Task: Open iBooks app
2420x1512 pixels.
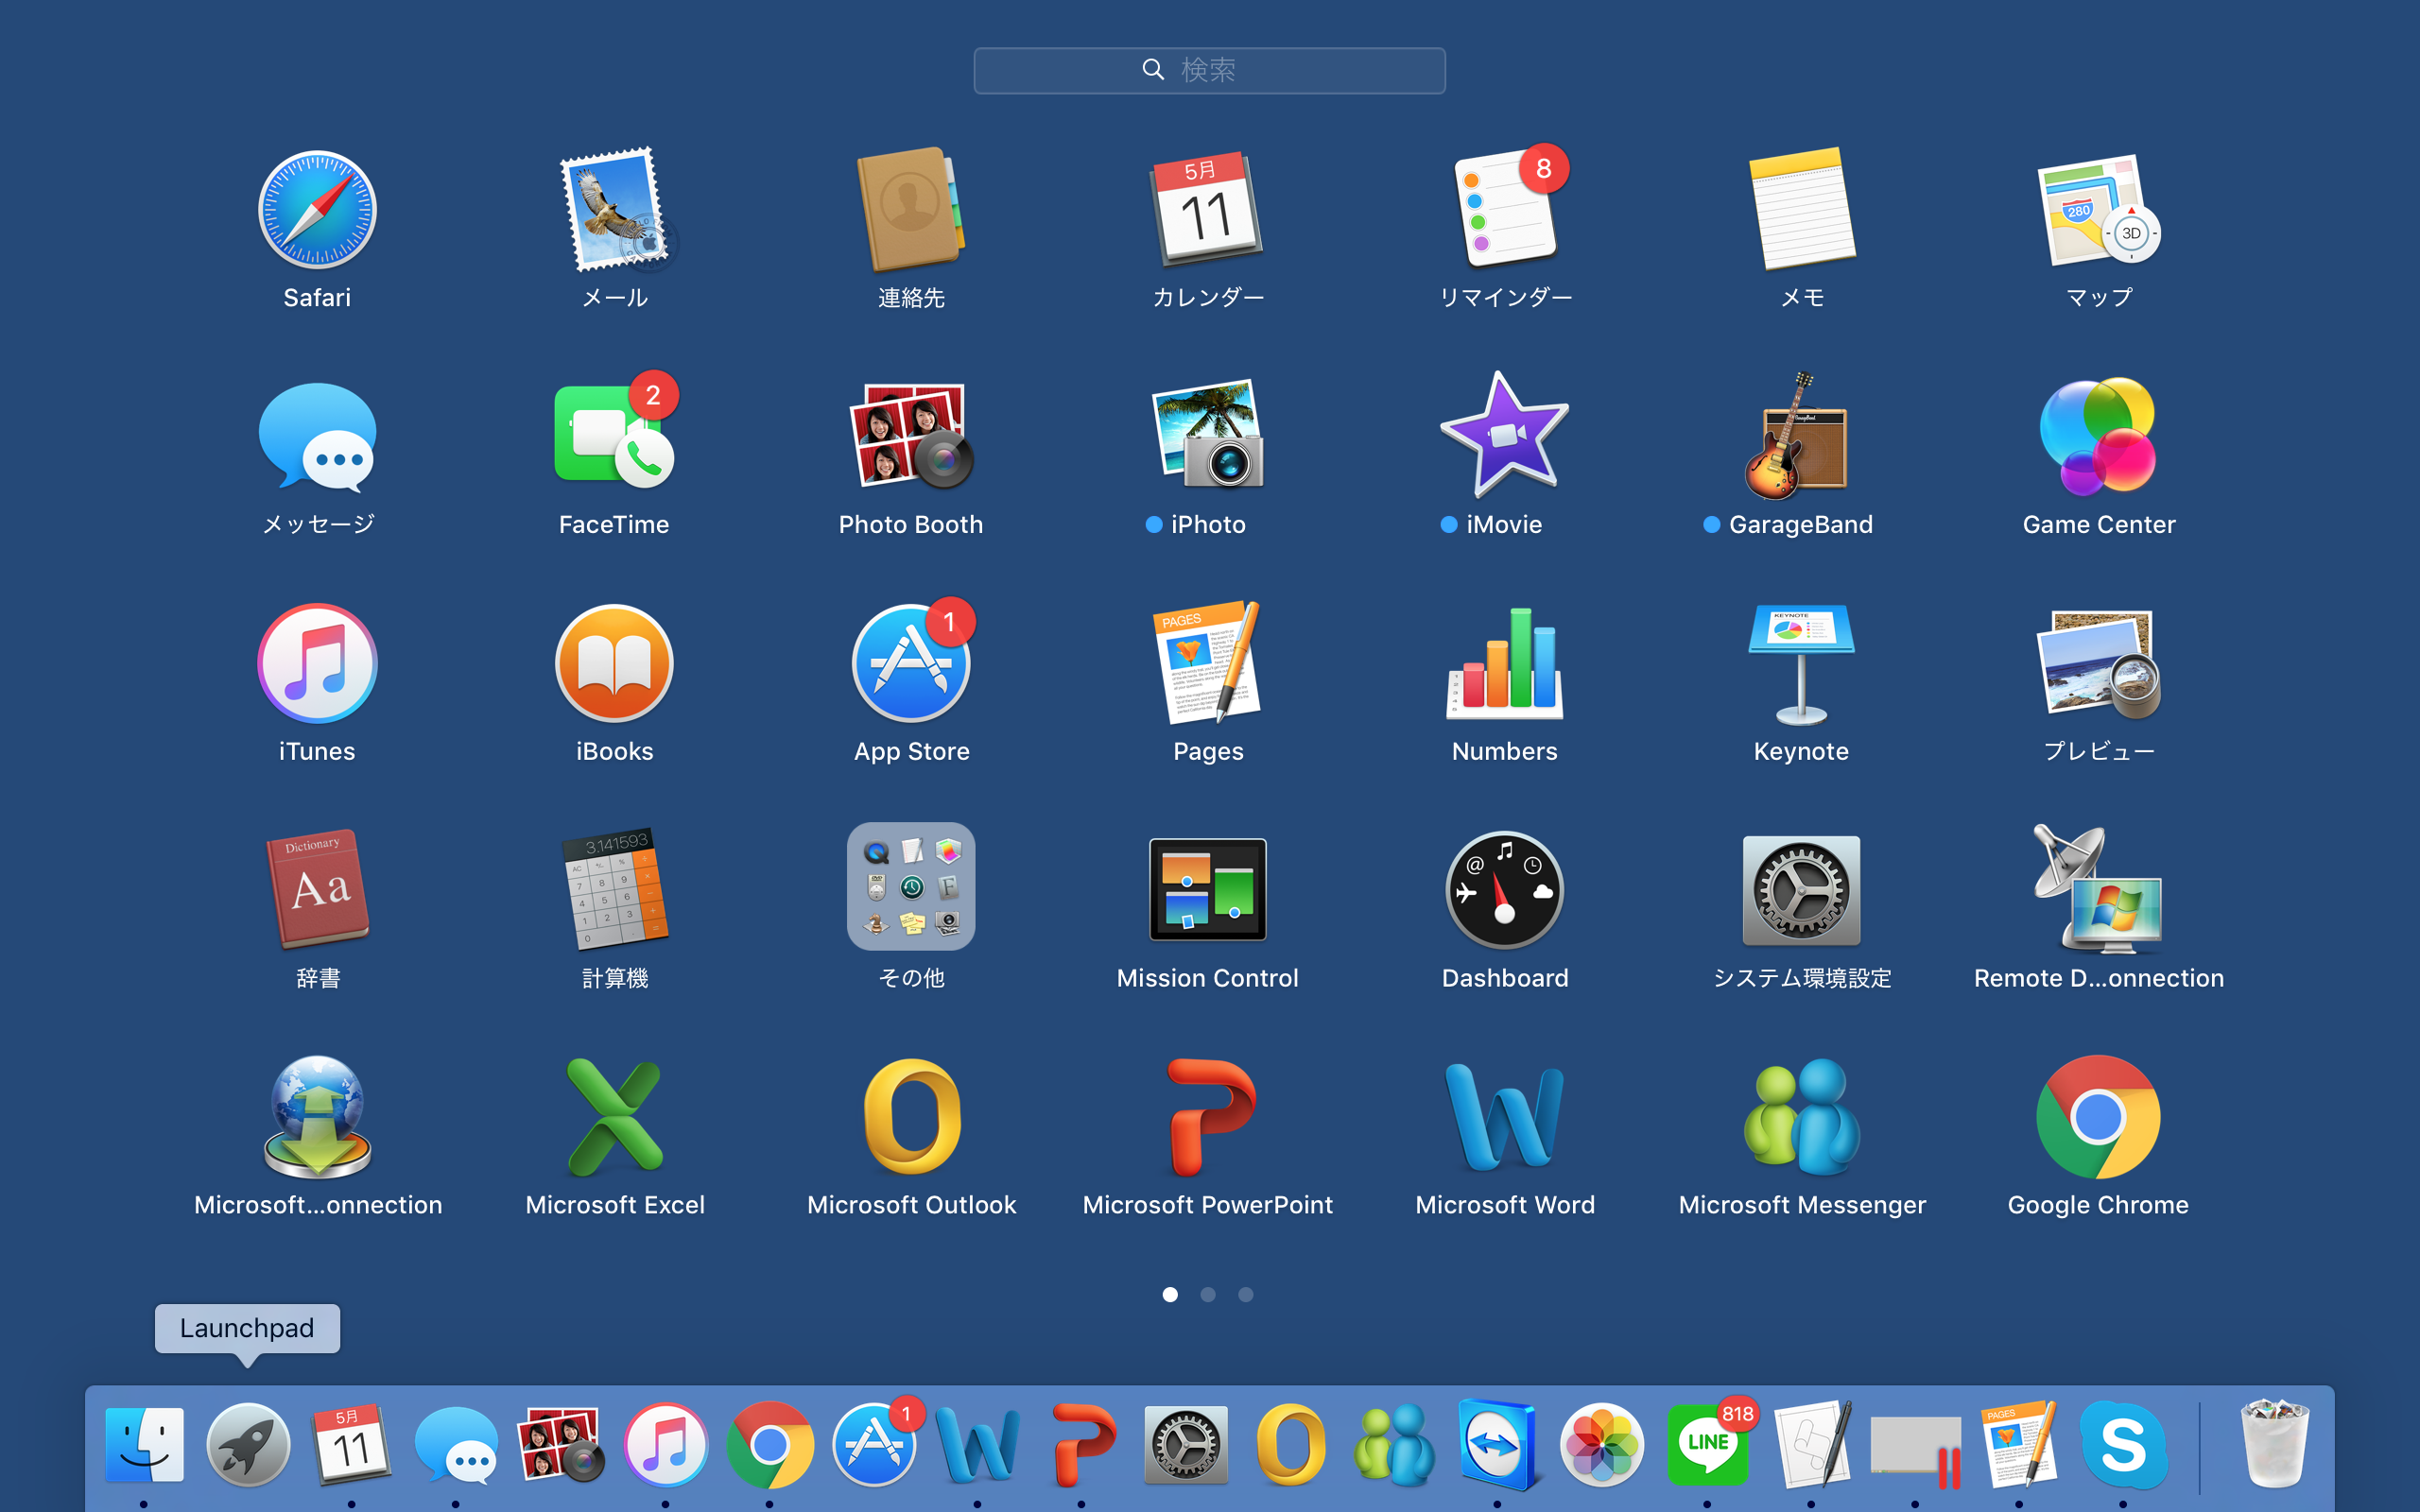Action: [x=615, y=663]
